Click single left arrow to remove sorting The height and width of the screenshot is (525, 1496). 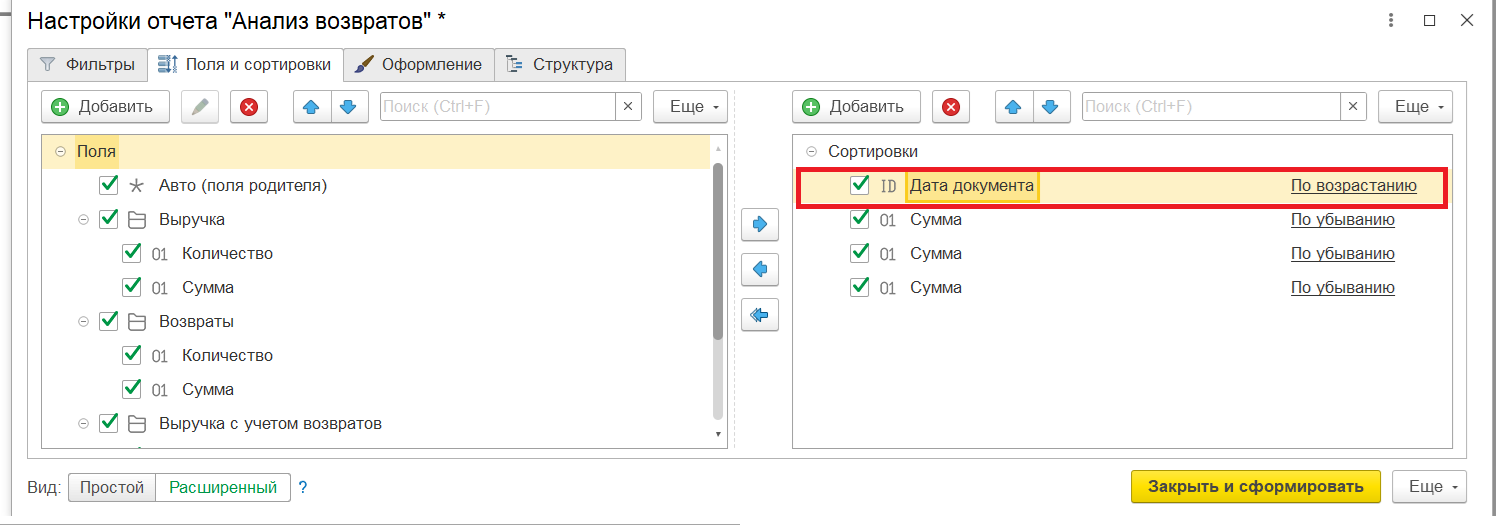760,270
